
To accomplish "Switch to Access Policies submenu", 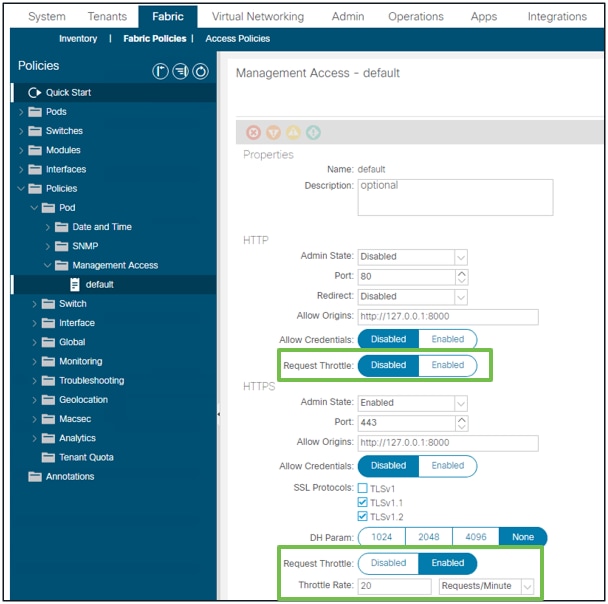I will (238, 39).
